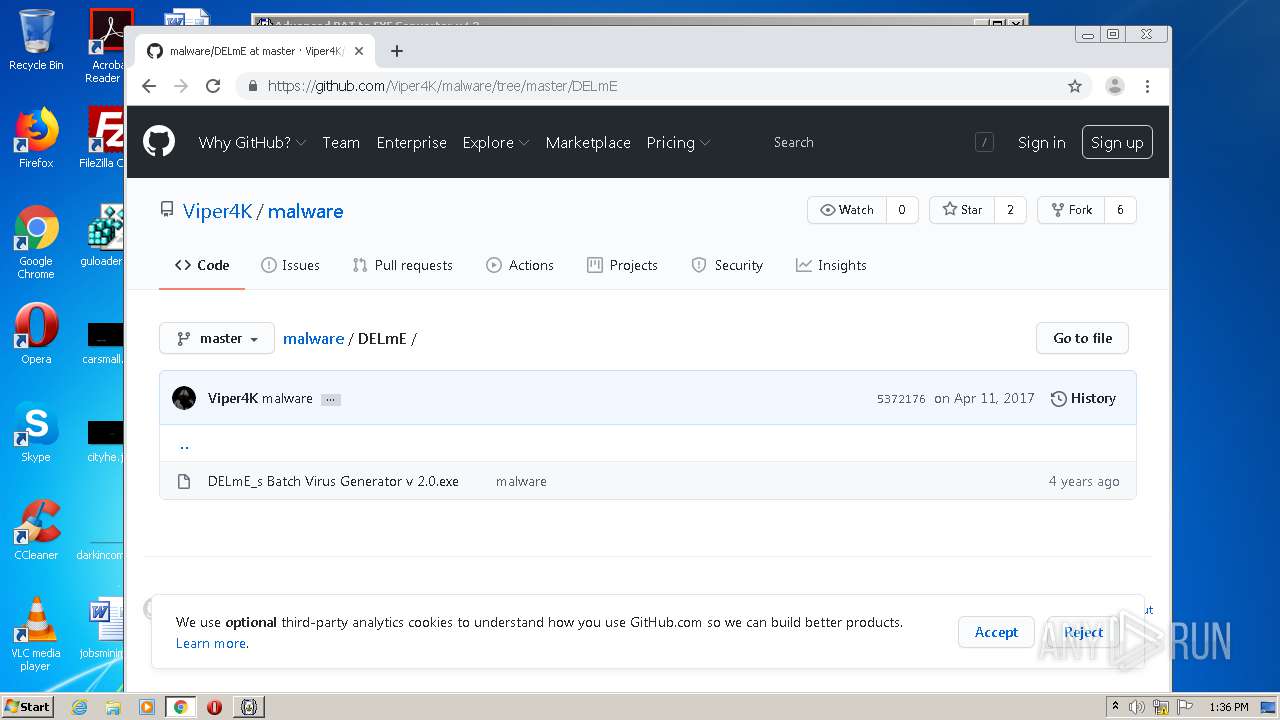Image resolution: width=1280 pixels, height=720 pixels.
Task: Switch to the Projects tab
Action: [622, 265]
